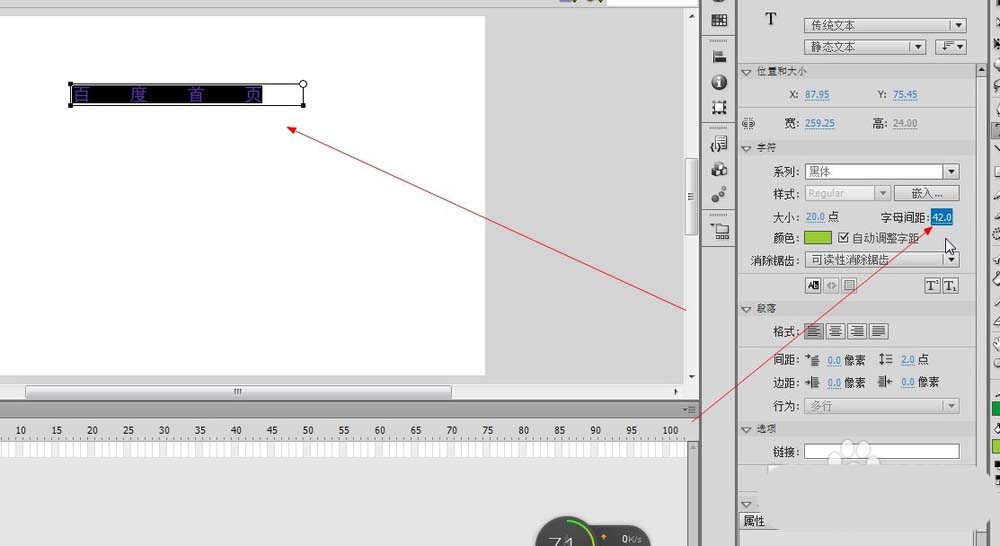
Task: Open the timeline panel options menu
Action: [689, 409]
